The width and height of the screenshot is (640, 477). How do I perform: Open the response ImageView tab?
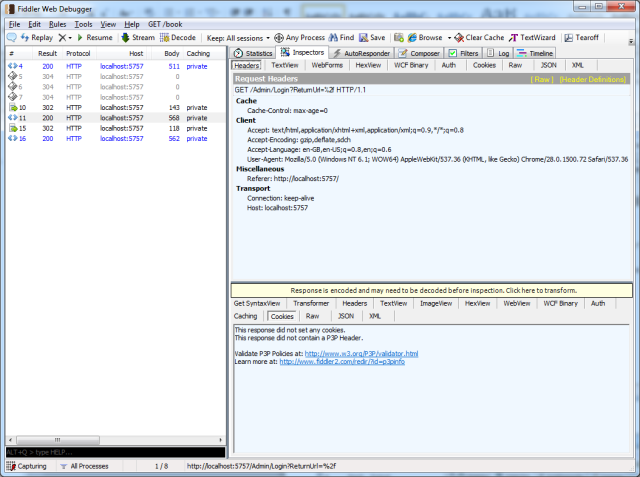click(x=436, y=303)
